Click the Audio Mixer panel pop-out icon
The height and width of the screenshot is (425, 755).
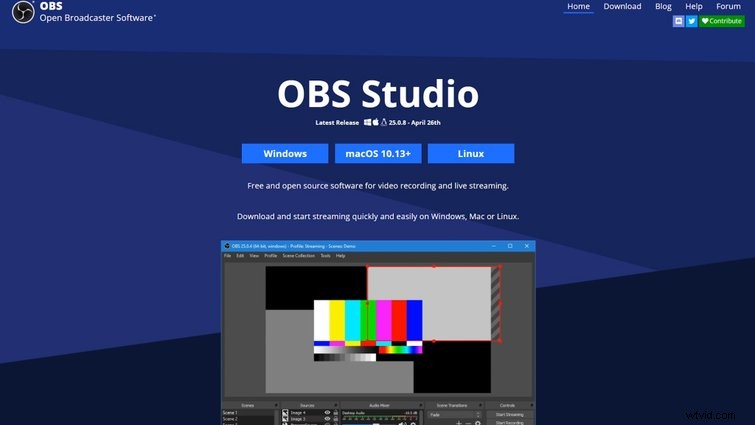pyautogui.click(x=420, y=405)
